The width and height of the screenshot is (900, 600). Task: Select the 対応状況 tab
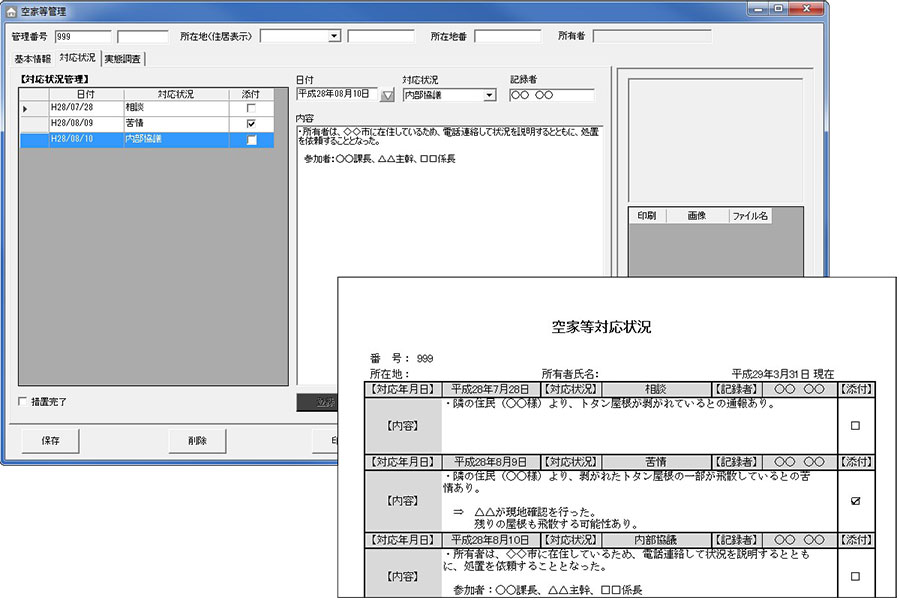point(77,58)
